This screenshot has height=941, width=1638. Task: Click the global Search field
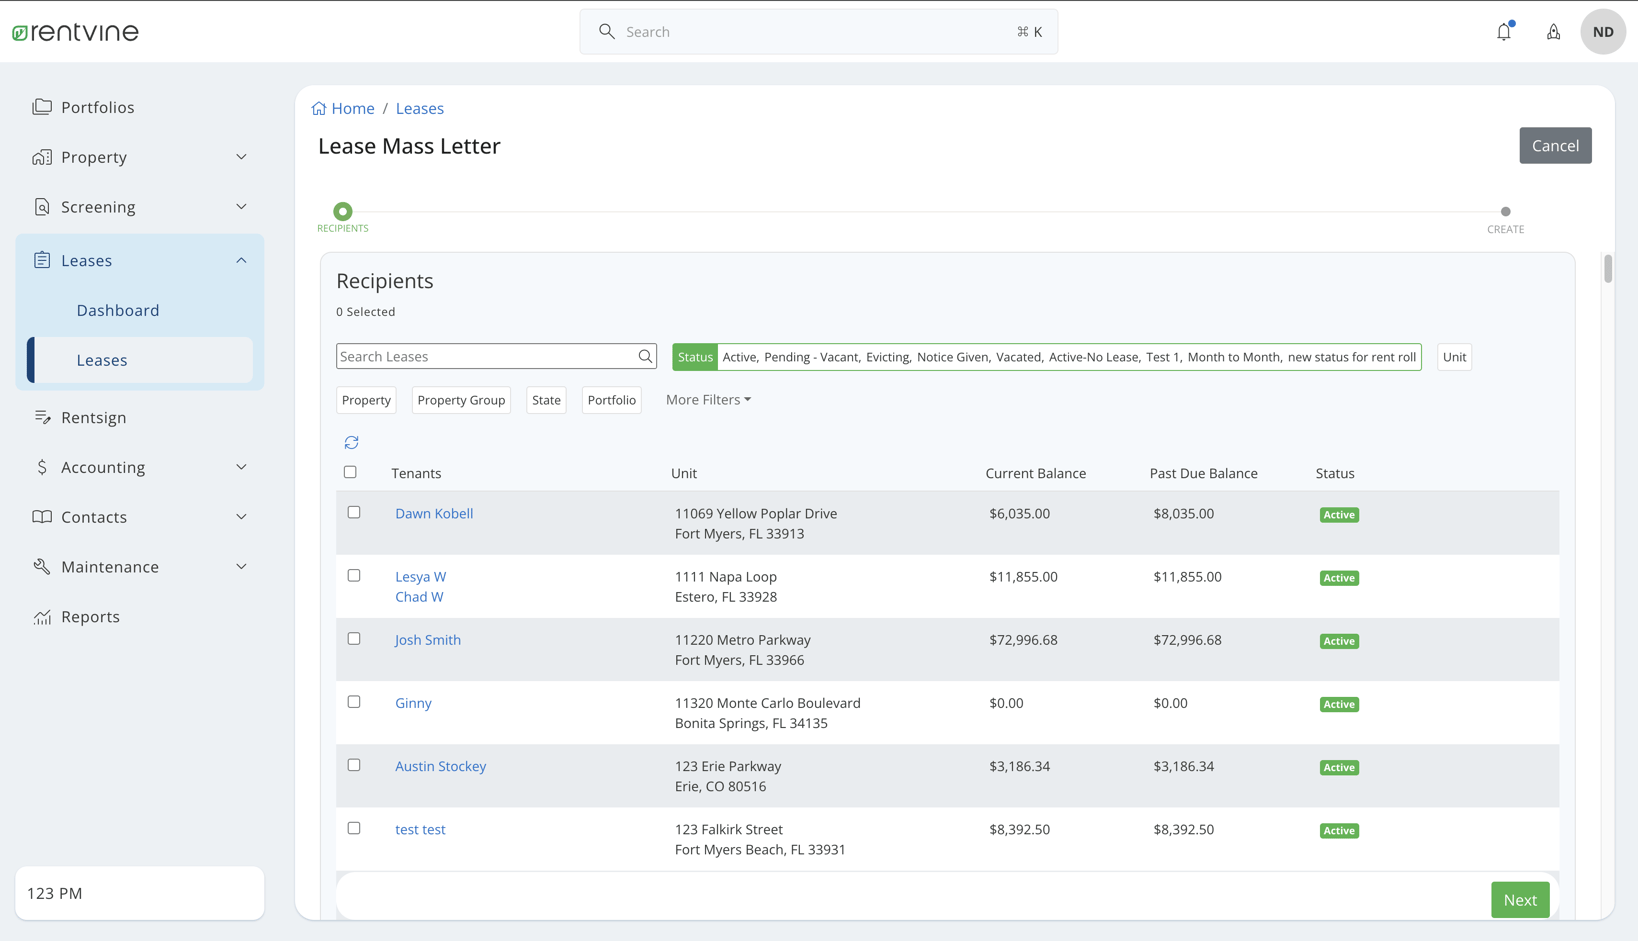[x=818, y=32]
